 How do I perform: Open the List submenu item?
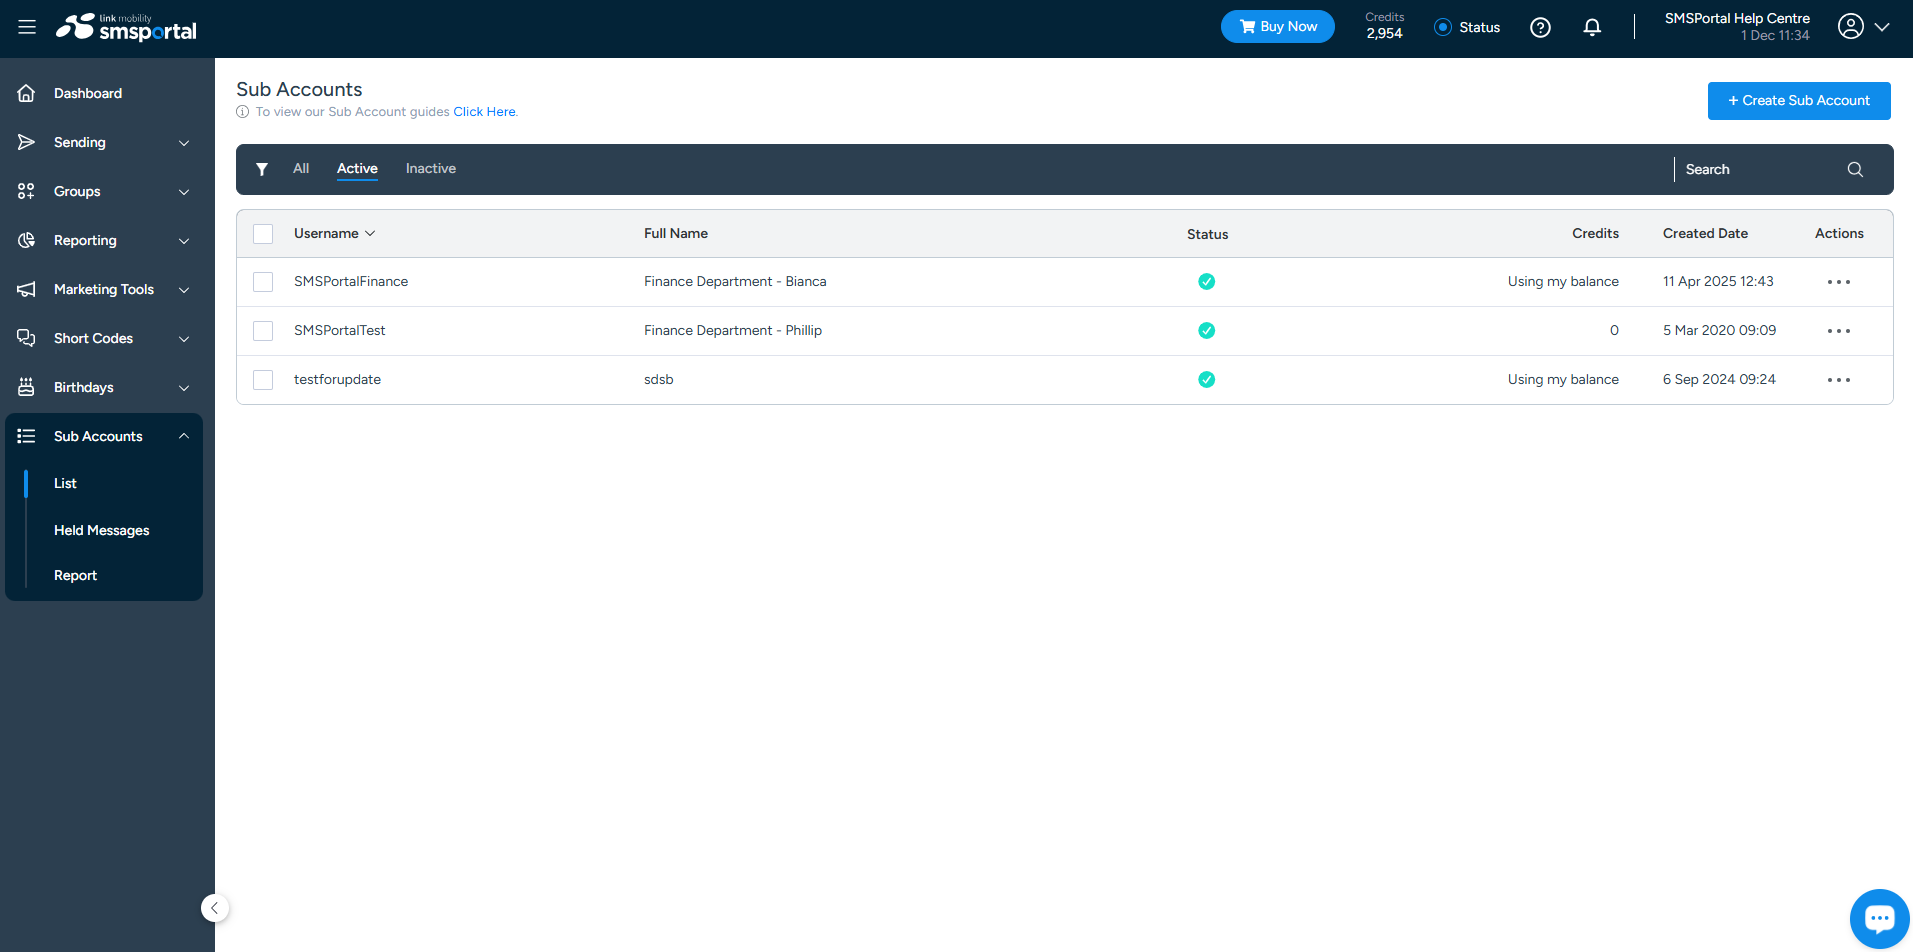pos(65,483)
